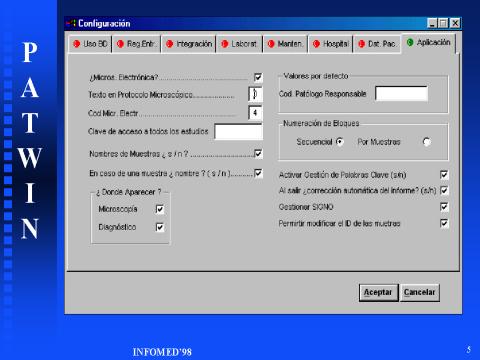Choose Secuencial block numbering option

pyautogui.click(x=340, y=142)
